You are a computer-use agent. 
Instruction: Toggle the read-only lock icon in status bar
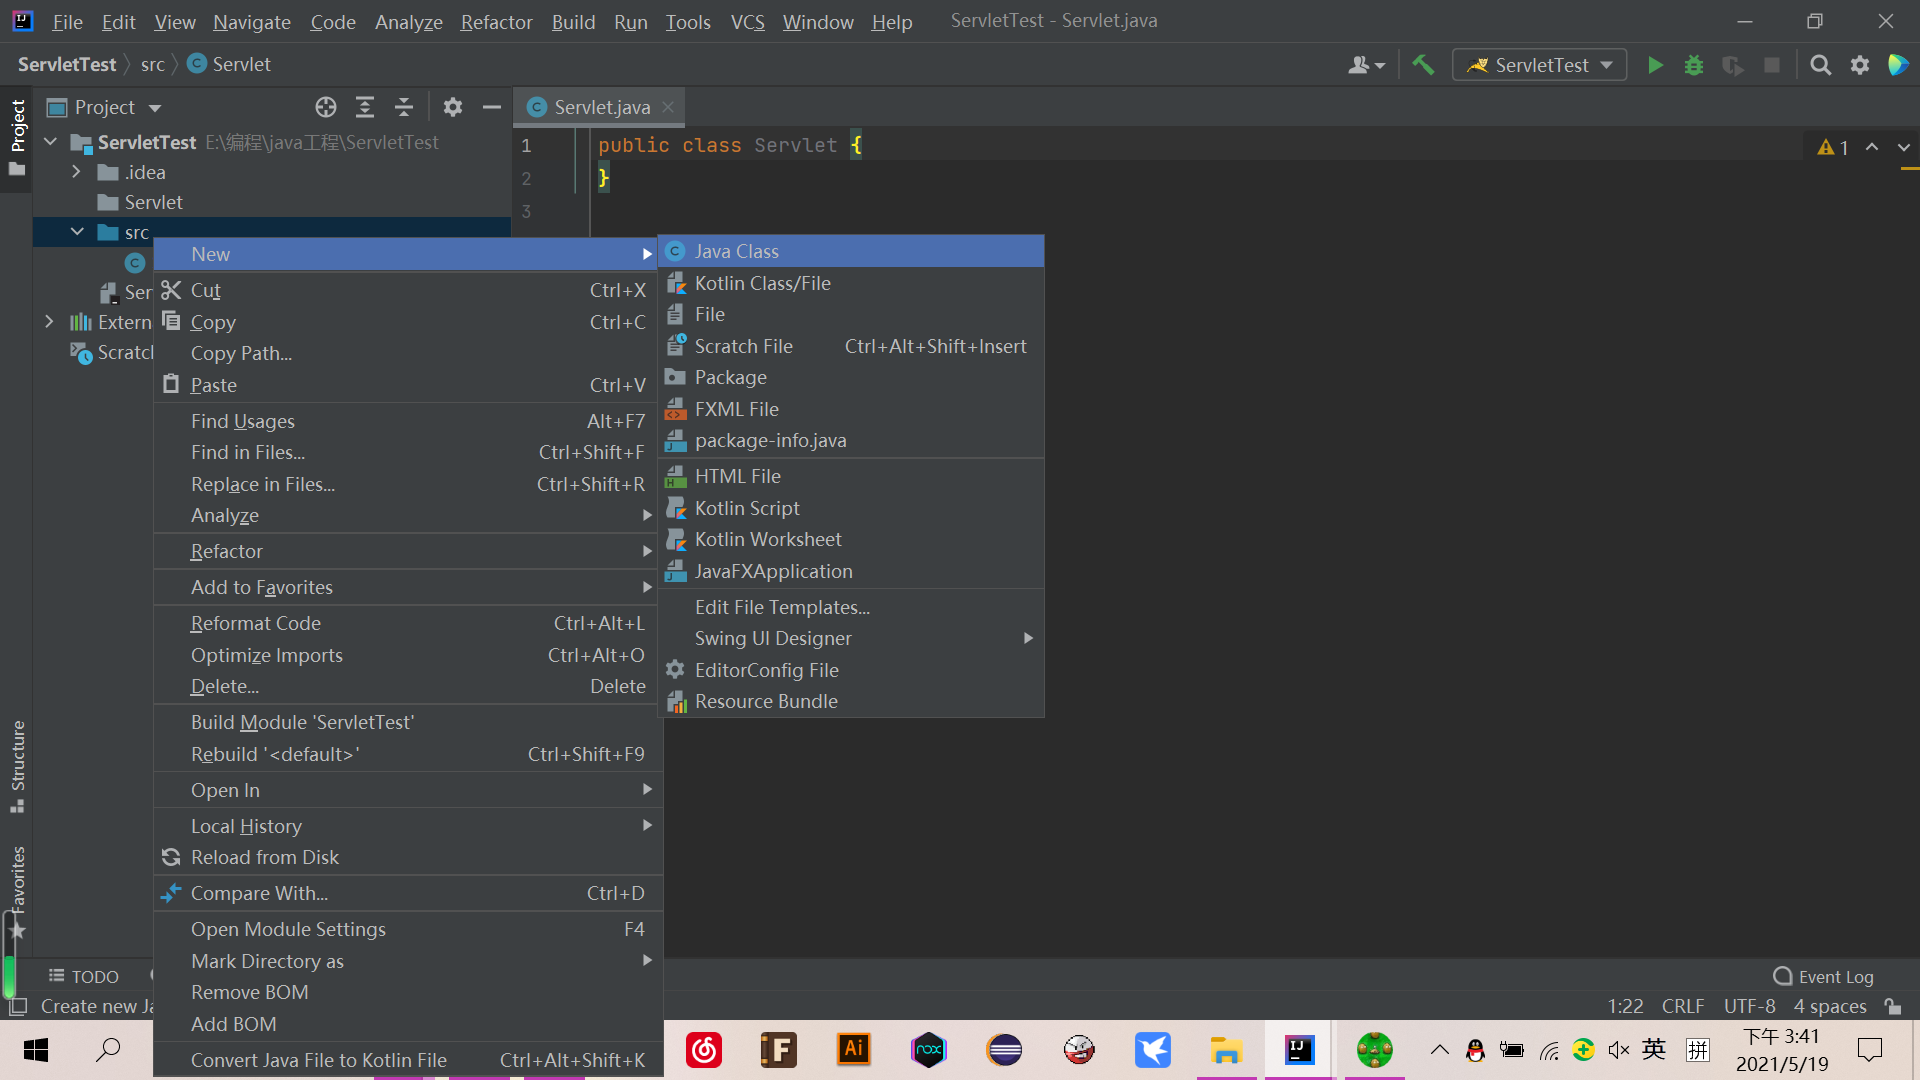[x=1893, y=1006]
